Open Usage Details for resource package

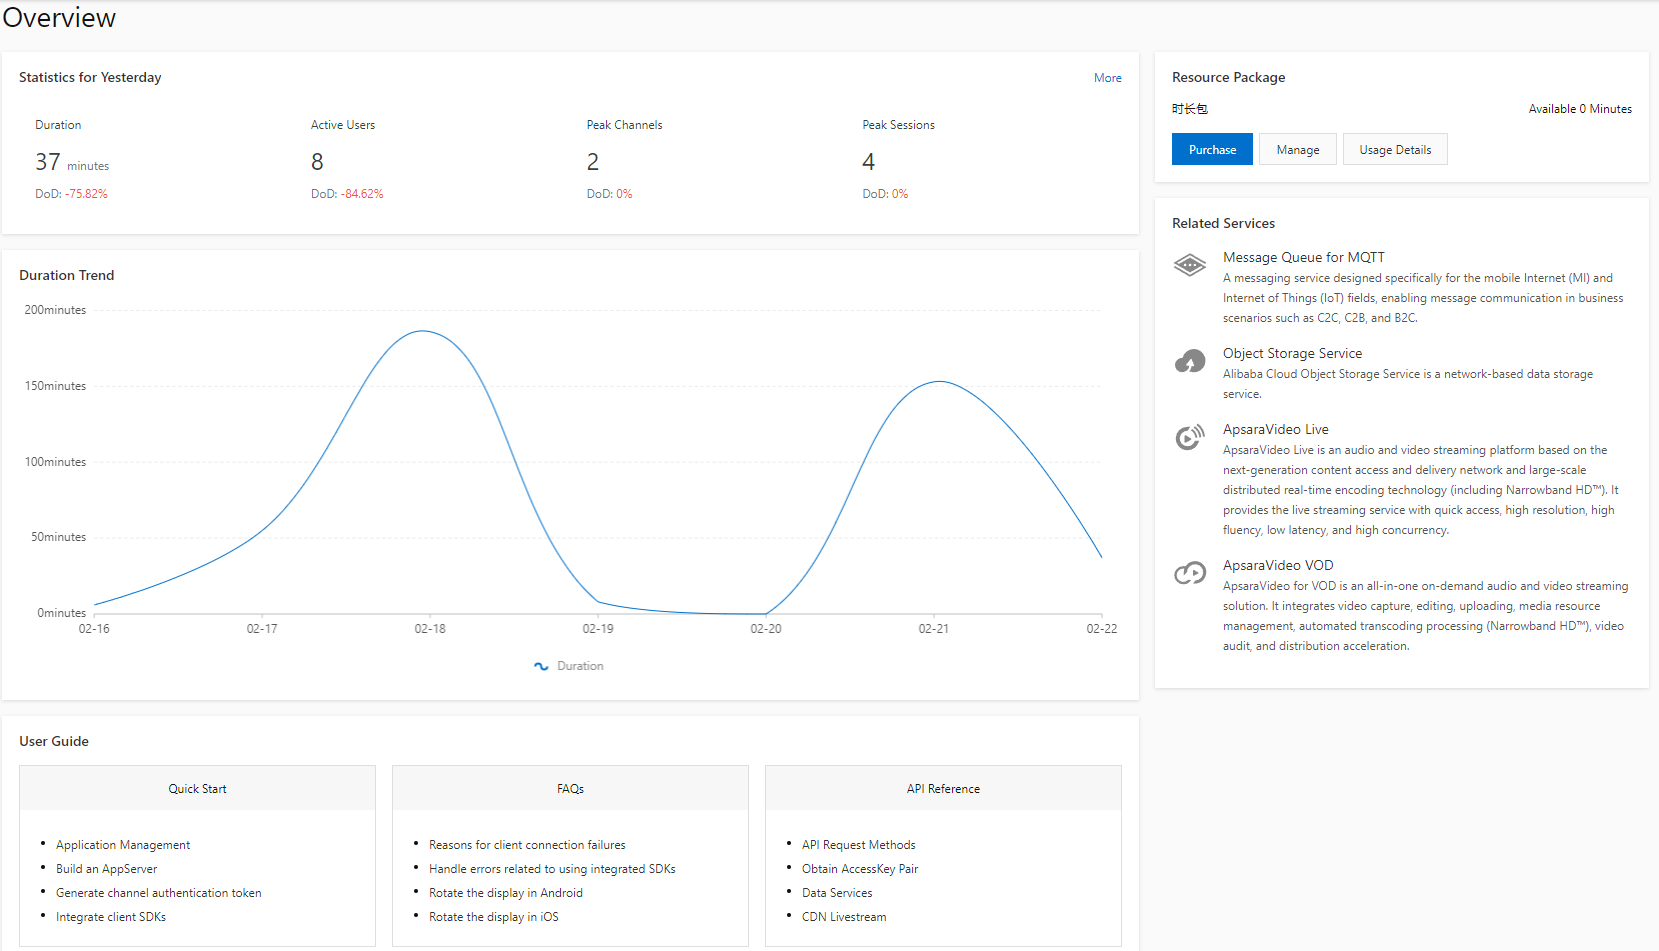point(1395,149)
